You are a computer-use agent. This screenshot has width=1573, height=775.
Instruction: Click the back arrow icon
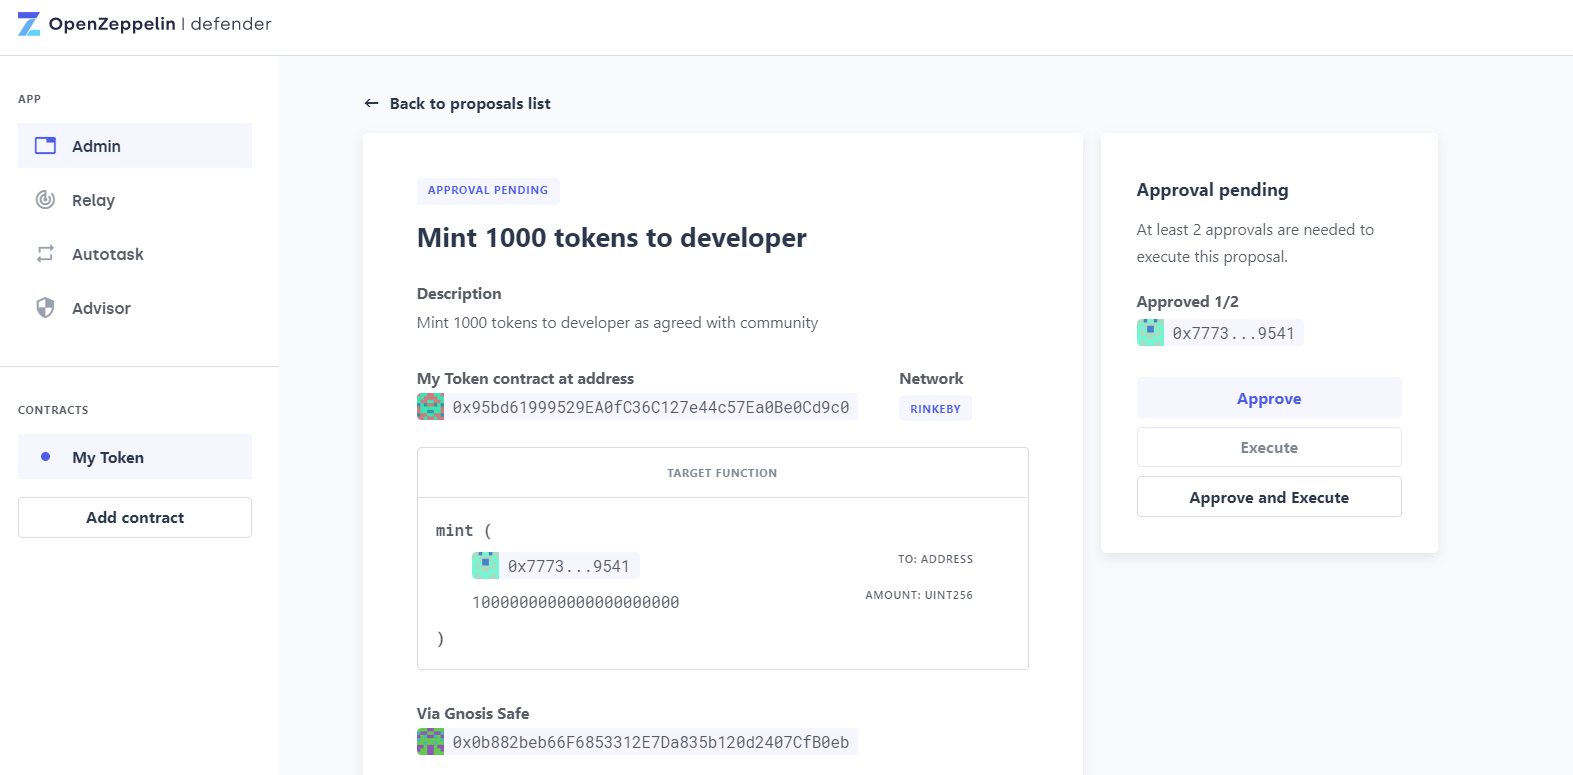[372, 103]
